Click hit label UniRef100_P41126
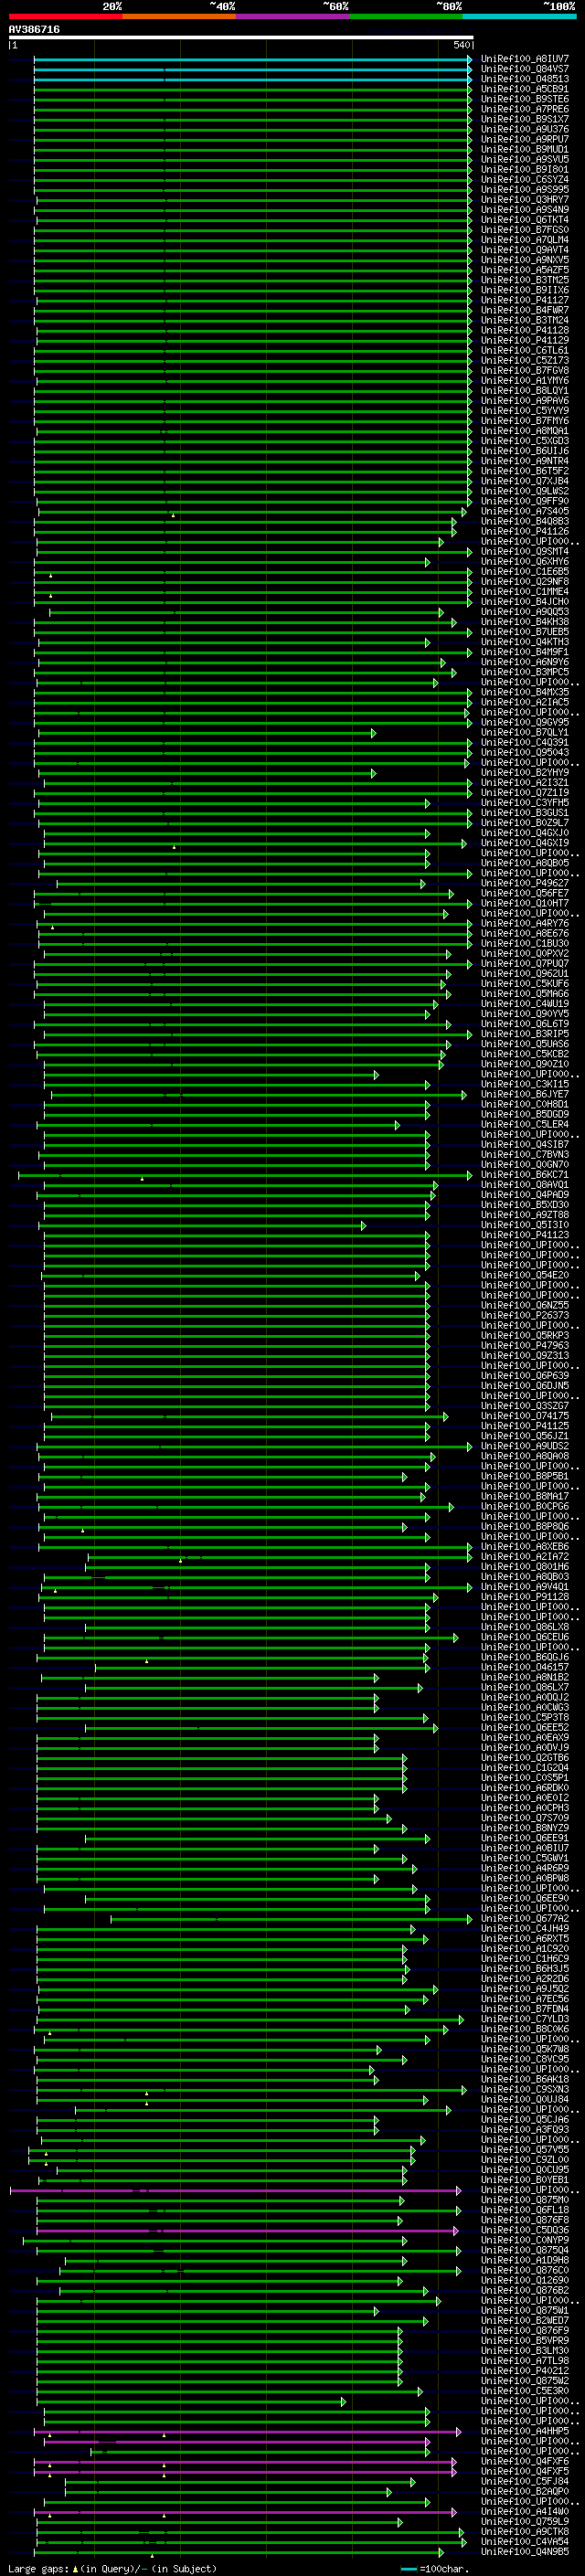This screenshot has height=2576, width=585. (525, 531)
